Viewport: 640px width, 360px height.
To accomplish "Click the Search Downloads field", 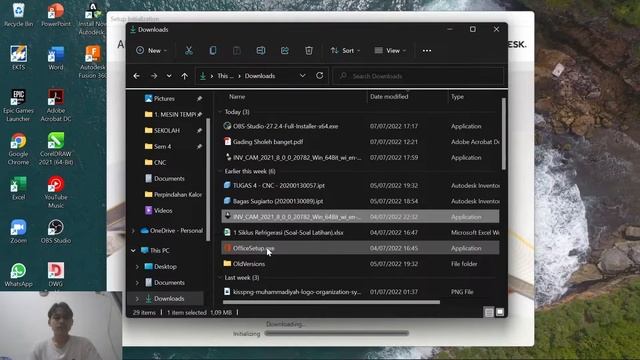I will (418, 76).
